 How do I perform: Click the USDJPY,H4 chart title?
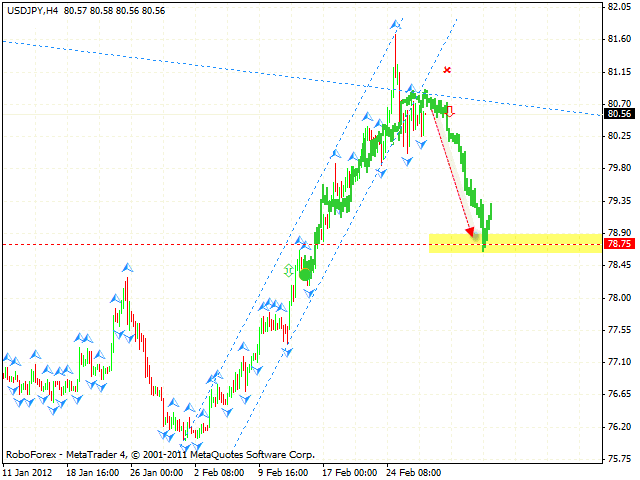tap(33, 8)
